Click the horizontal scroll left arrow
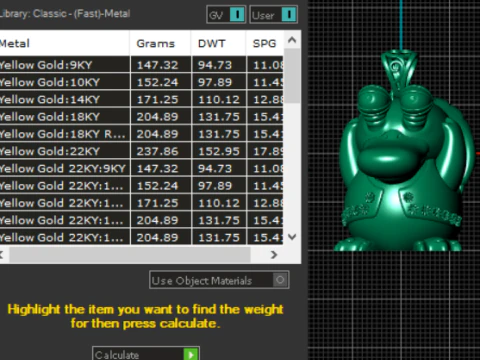The height and width of the screenshot is (360, 480). (2, 255)
